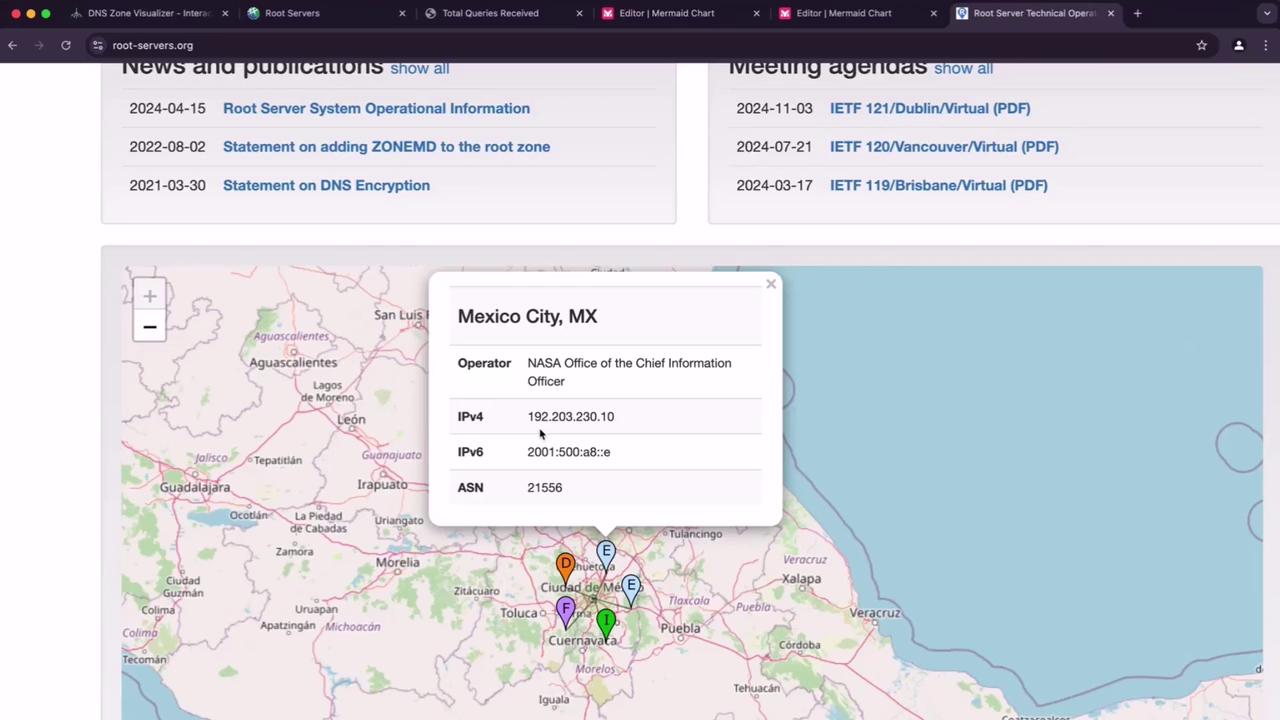Click the green I root server marker
Image resolution: width=1280 pixels, height=720 pixels.
pyautogui.click(x=606, y=622)
